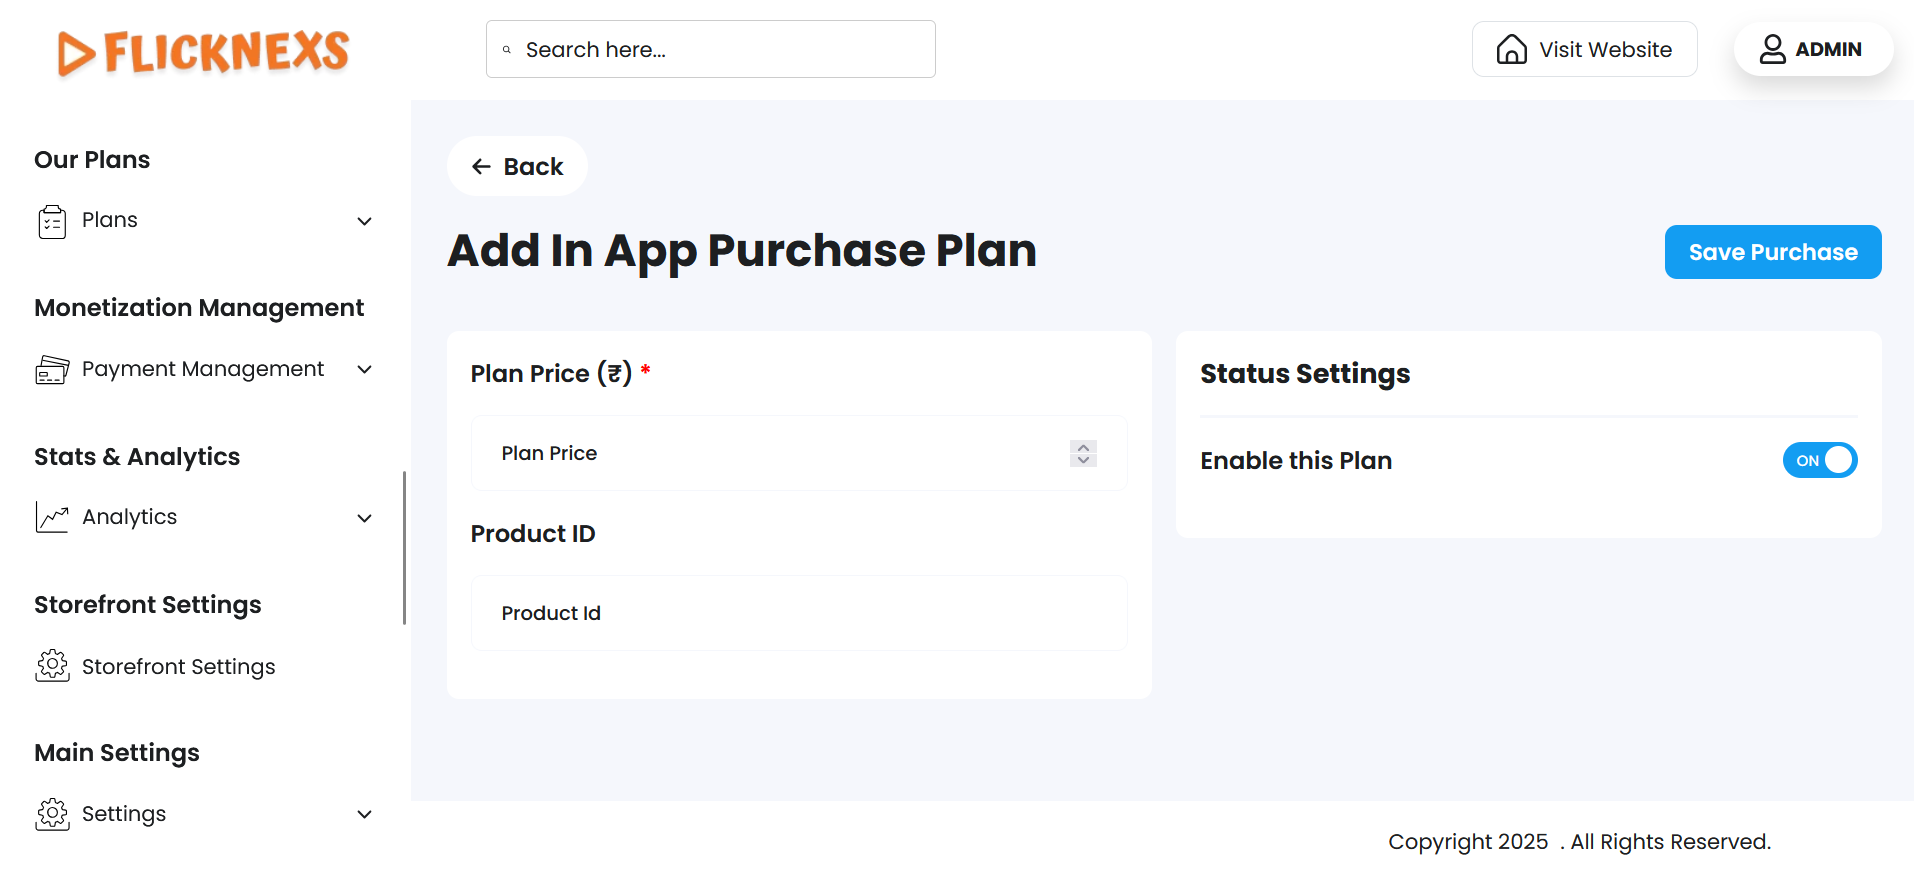Click the Plan Price stepper arrows

pos(1083,453)
